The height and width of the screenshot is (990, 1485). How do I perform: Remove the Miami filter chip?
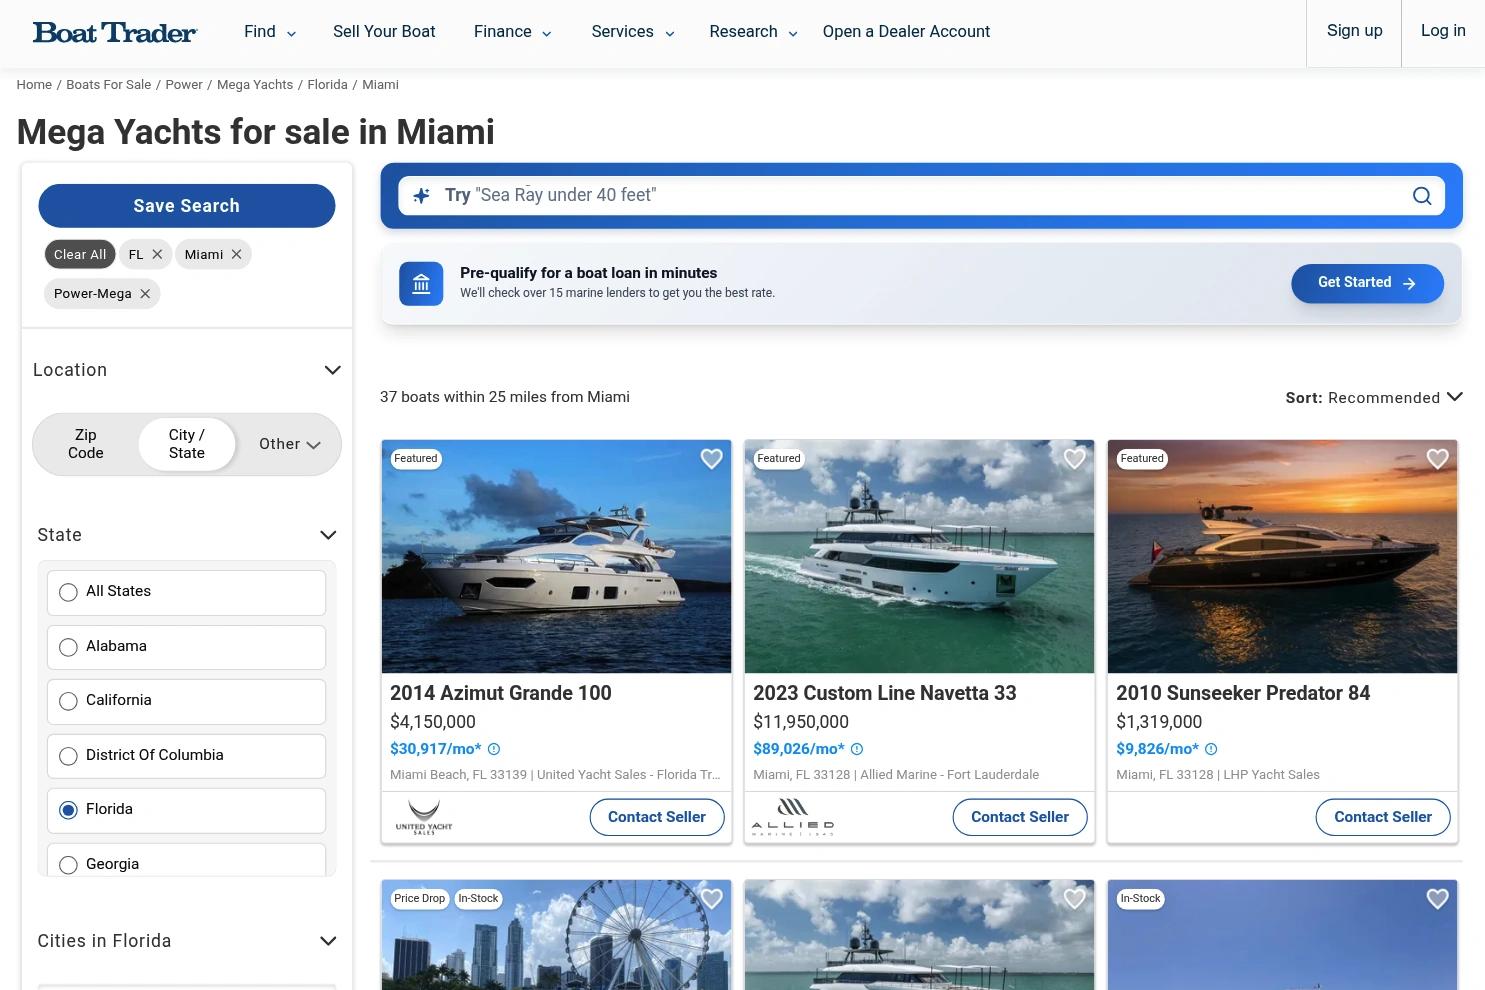[236, 255]
